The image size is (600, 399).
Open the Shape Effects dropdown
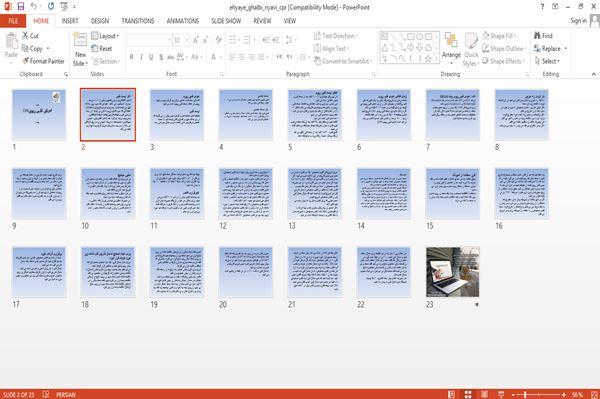(504, 61)
